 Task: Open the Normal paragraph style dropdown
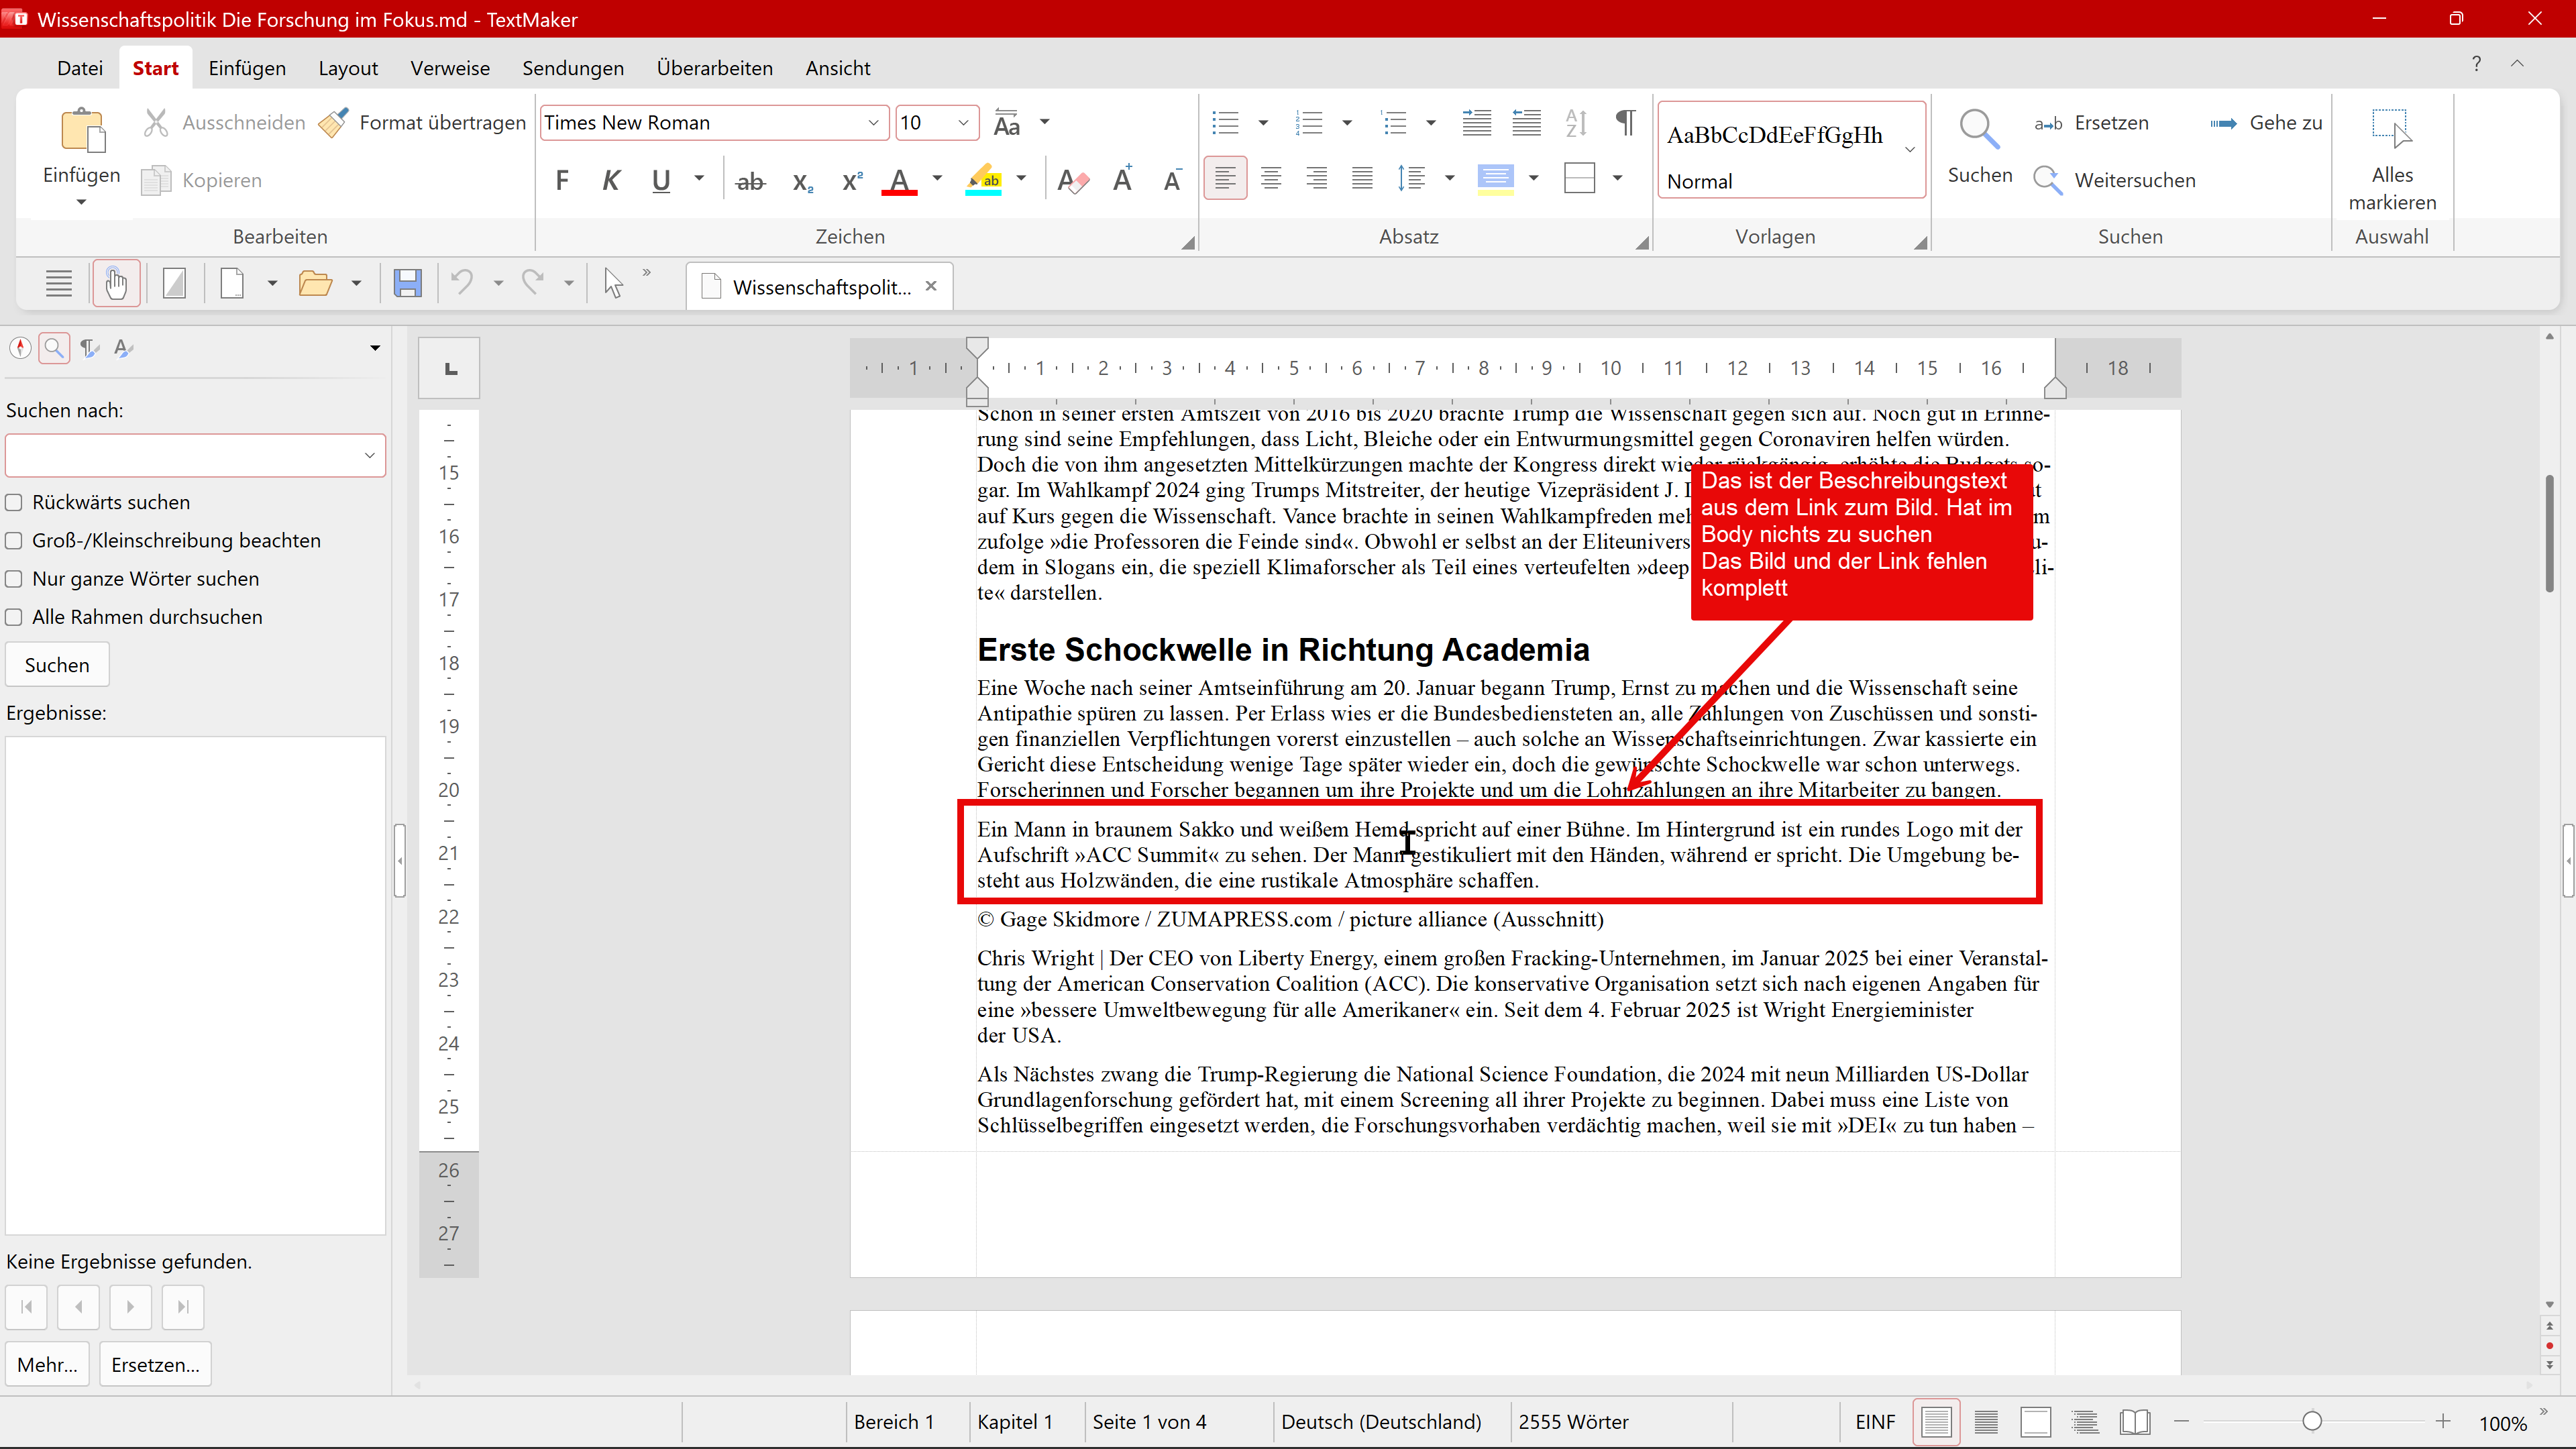pos(1910,150)
